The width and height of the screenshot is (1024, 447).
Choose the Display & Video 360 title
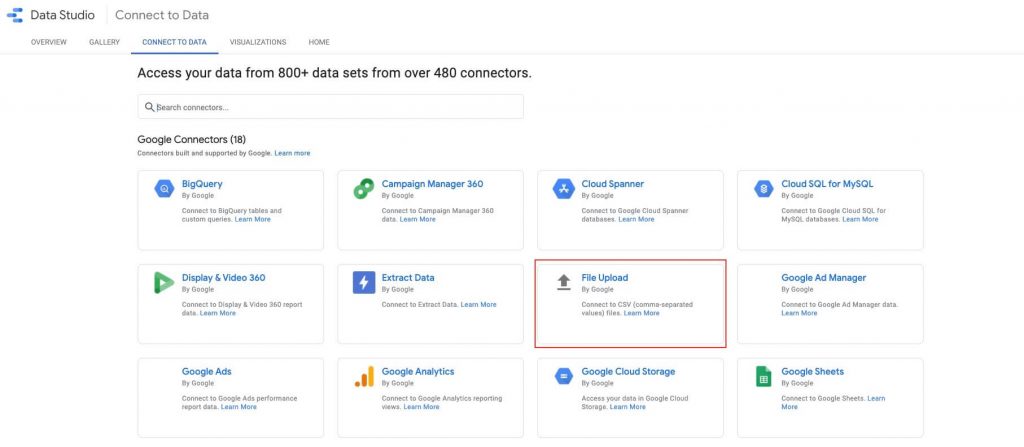click(223, 278)
